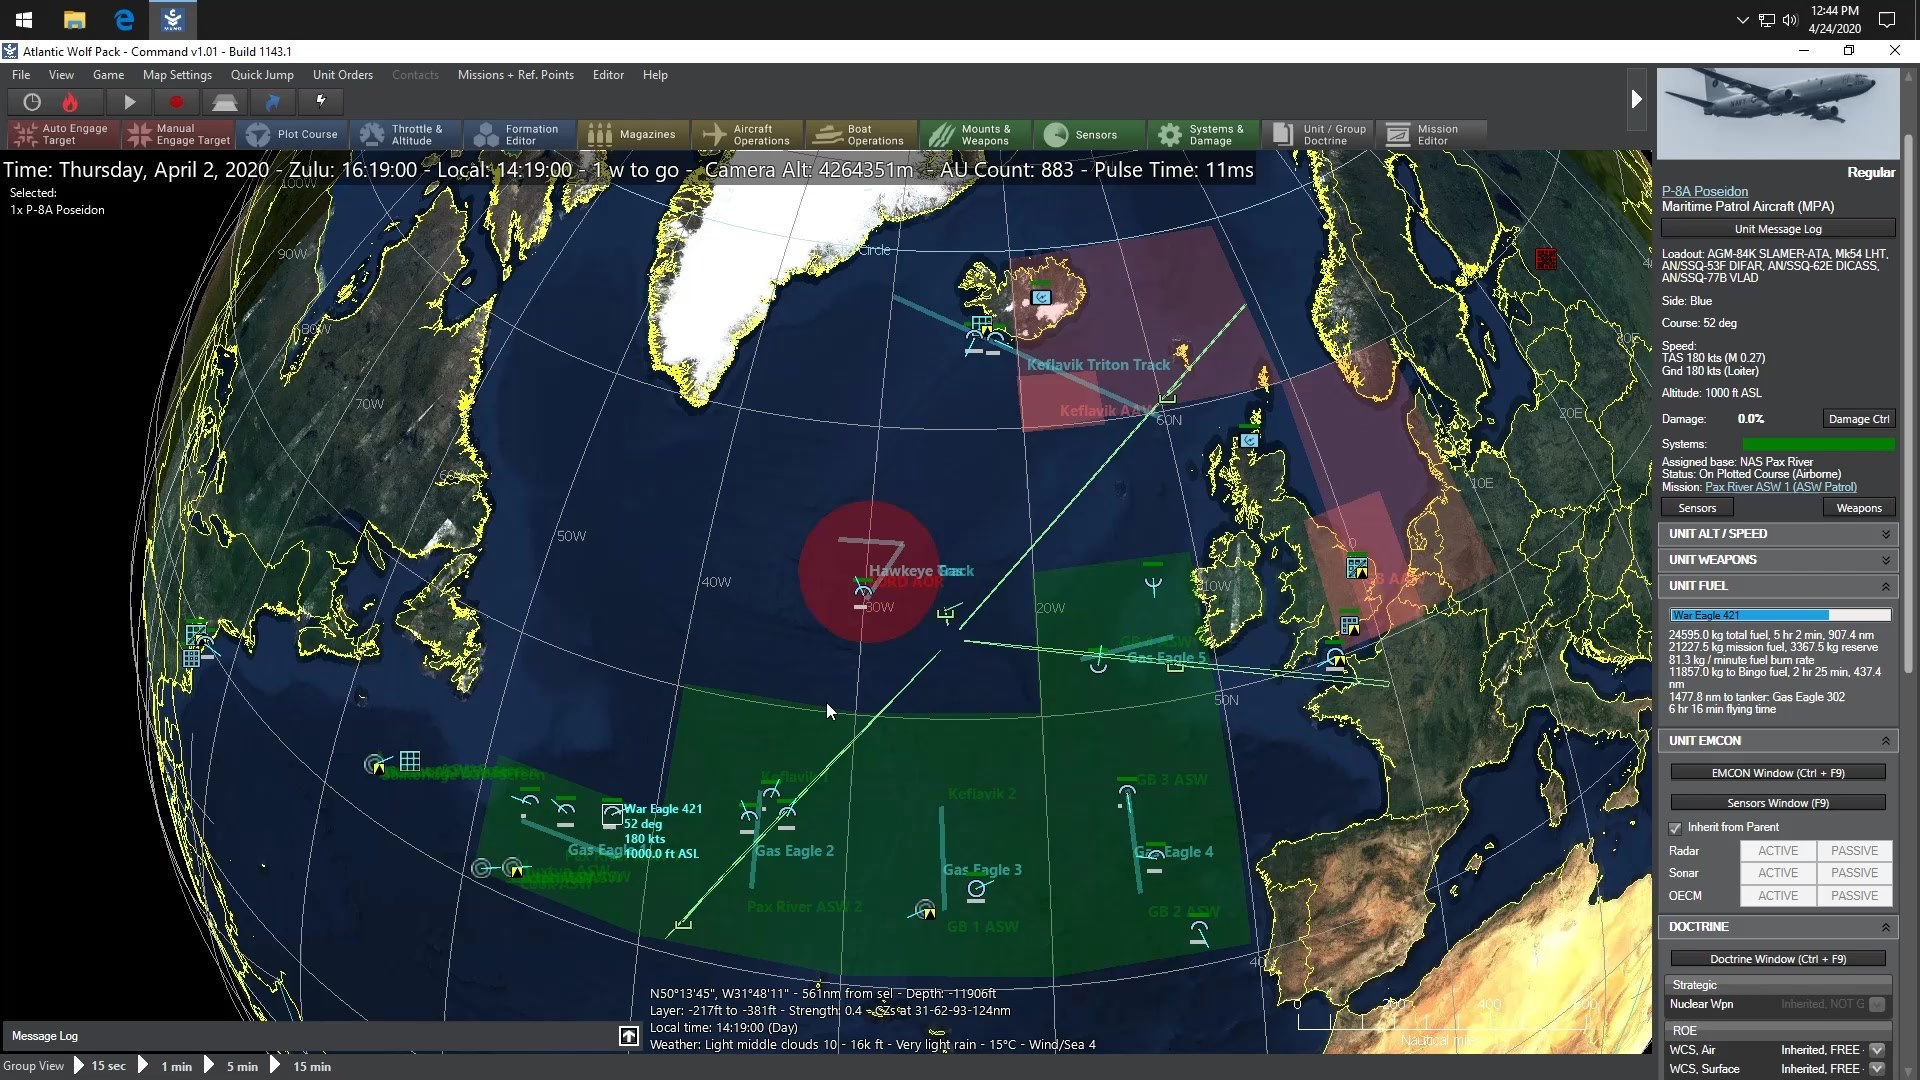The width and height of the screenshot is (1920, 1080).
Task: Open the Windows Start menu
Action: tap(24, 19)
